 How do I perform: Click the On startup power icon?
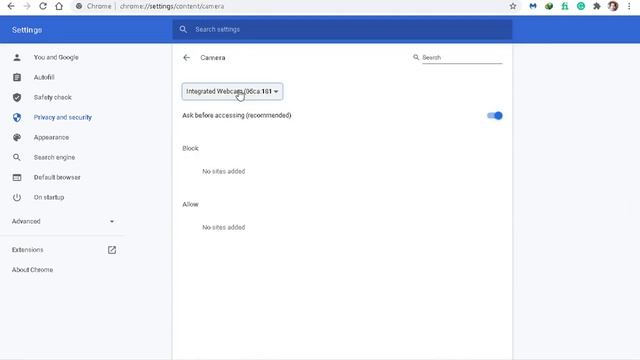(17, 198)
